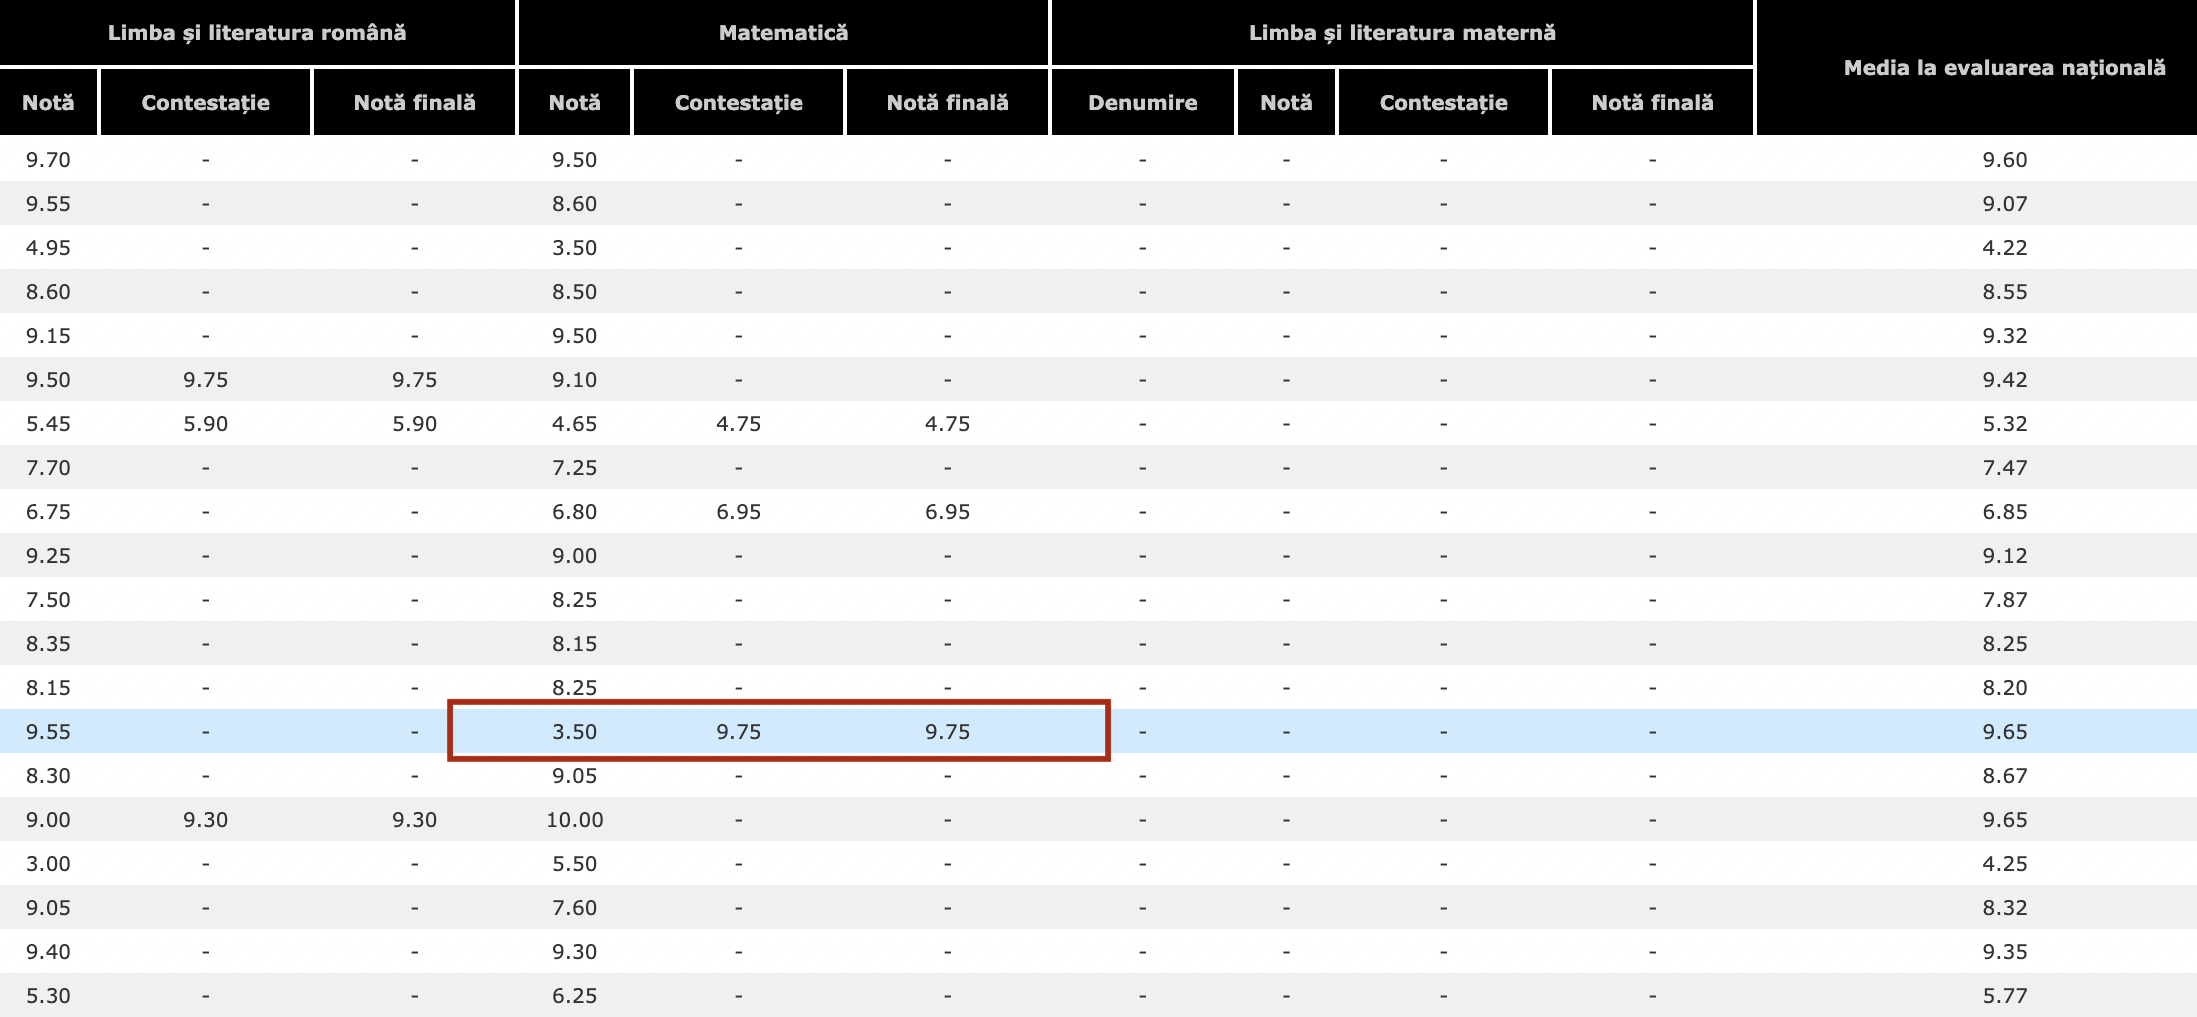Image resolution: width=2197 pixels, height=1017 pixels.
Task: Select the 4.65 math grade cell
Action: point(574,424)
